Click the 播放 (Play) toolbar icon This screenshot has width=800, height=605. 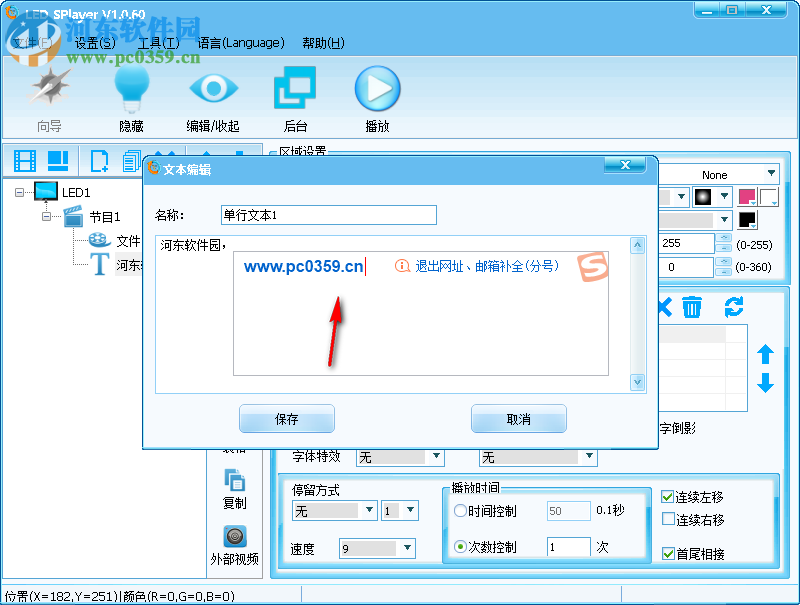tap(377, 88)
